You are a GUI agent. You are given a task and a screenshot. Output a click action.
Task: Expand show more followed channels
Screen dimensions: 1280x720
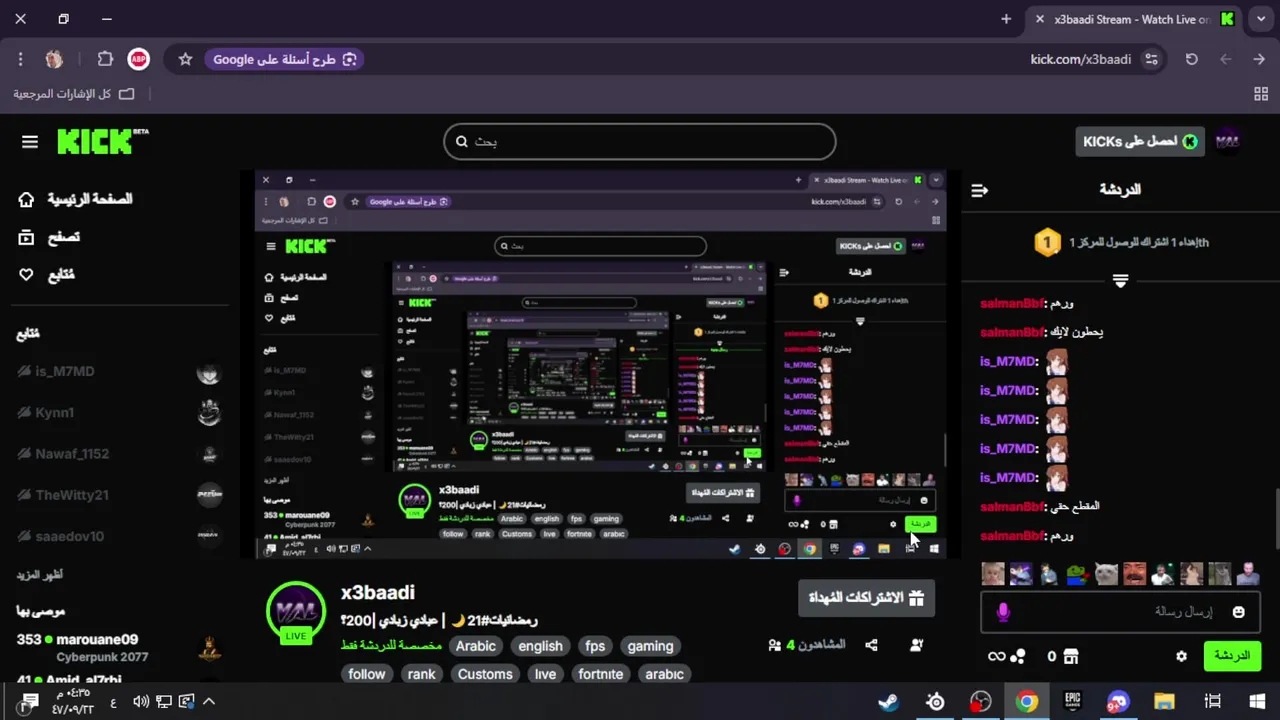(39, 574)
